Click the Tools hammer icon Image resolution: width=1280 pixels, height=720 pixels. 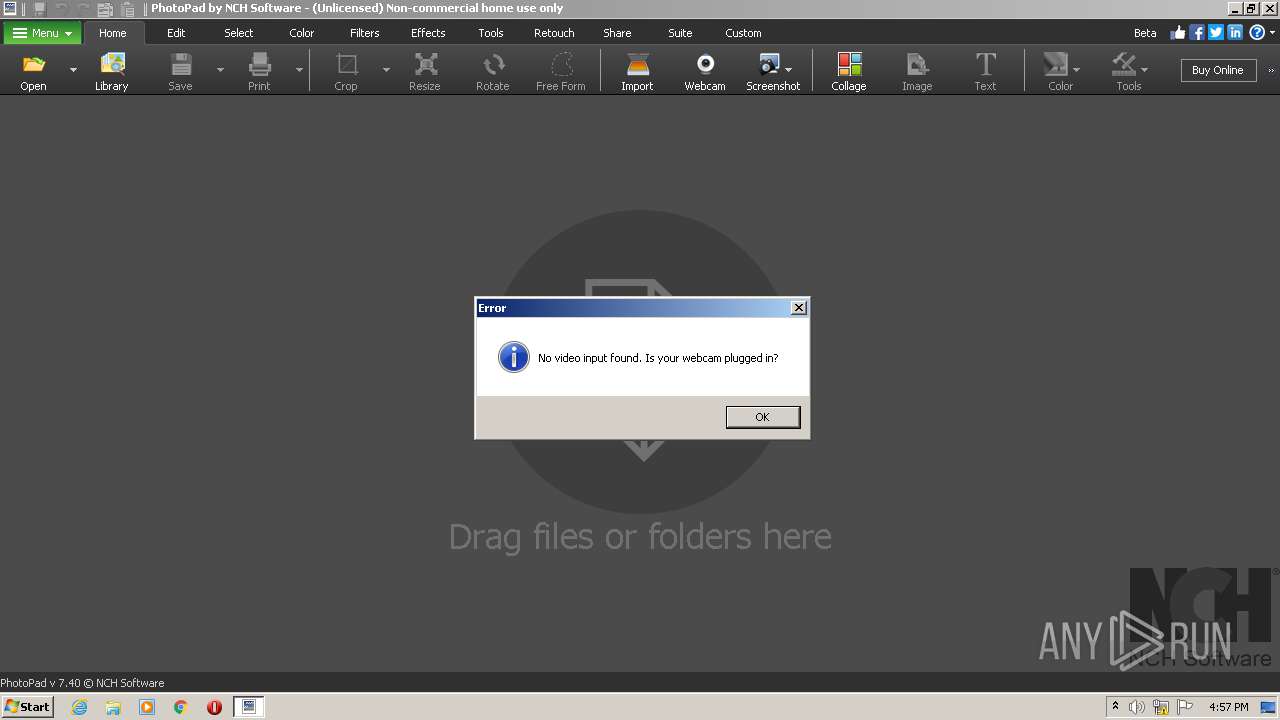coord(1126,71)
